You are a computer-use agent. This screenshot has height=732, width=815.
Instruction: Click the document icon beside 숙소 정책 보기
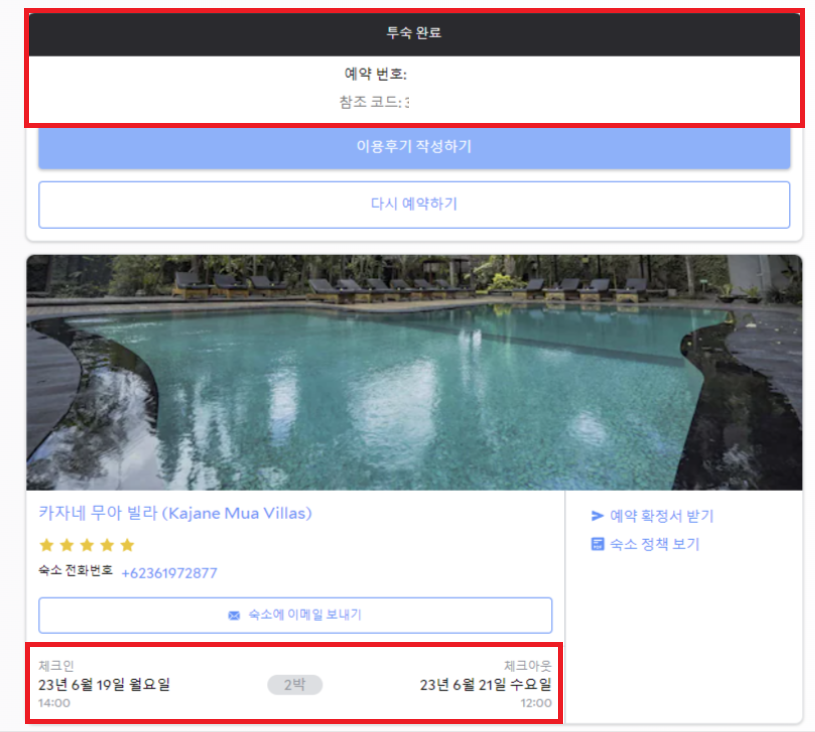(x=597, y=544)
